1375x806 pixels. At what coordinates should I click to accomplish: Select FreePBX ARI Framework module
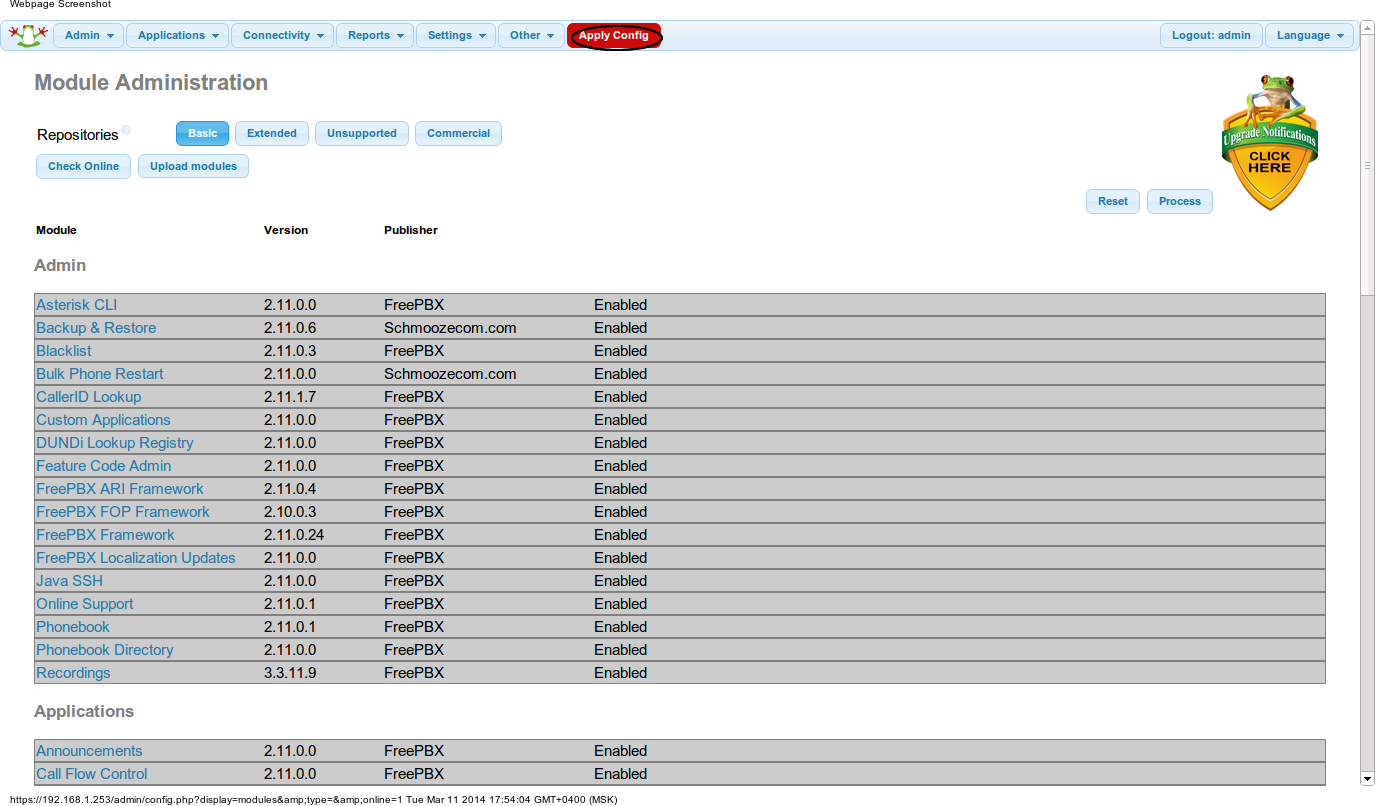coord(120,489)
